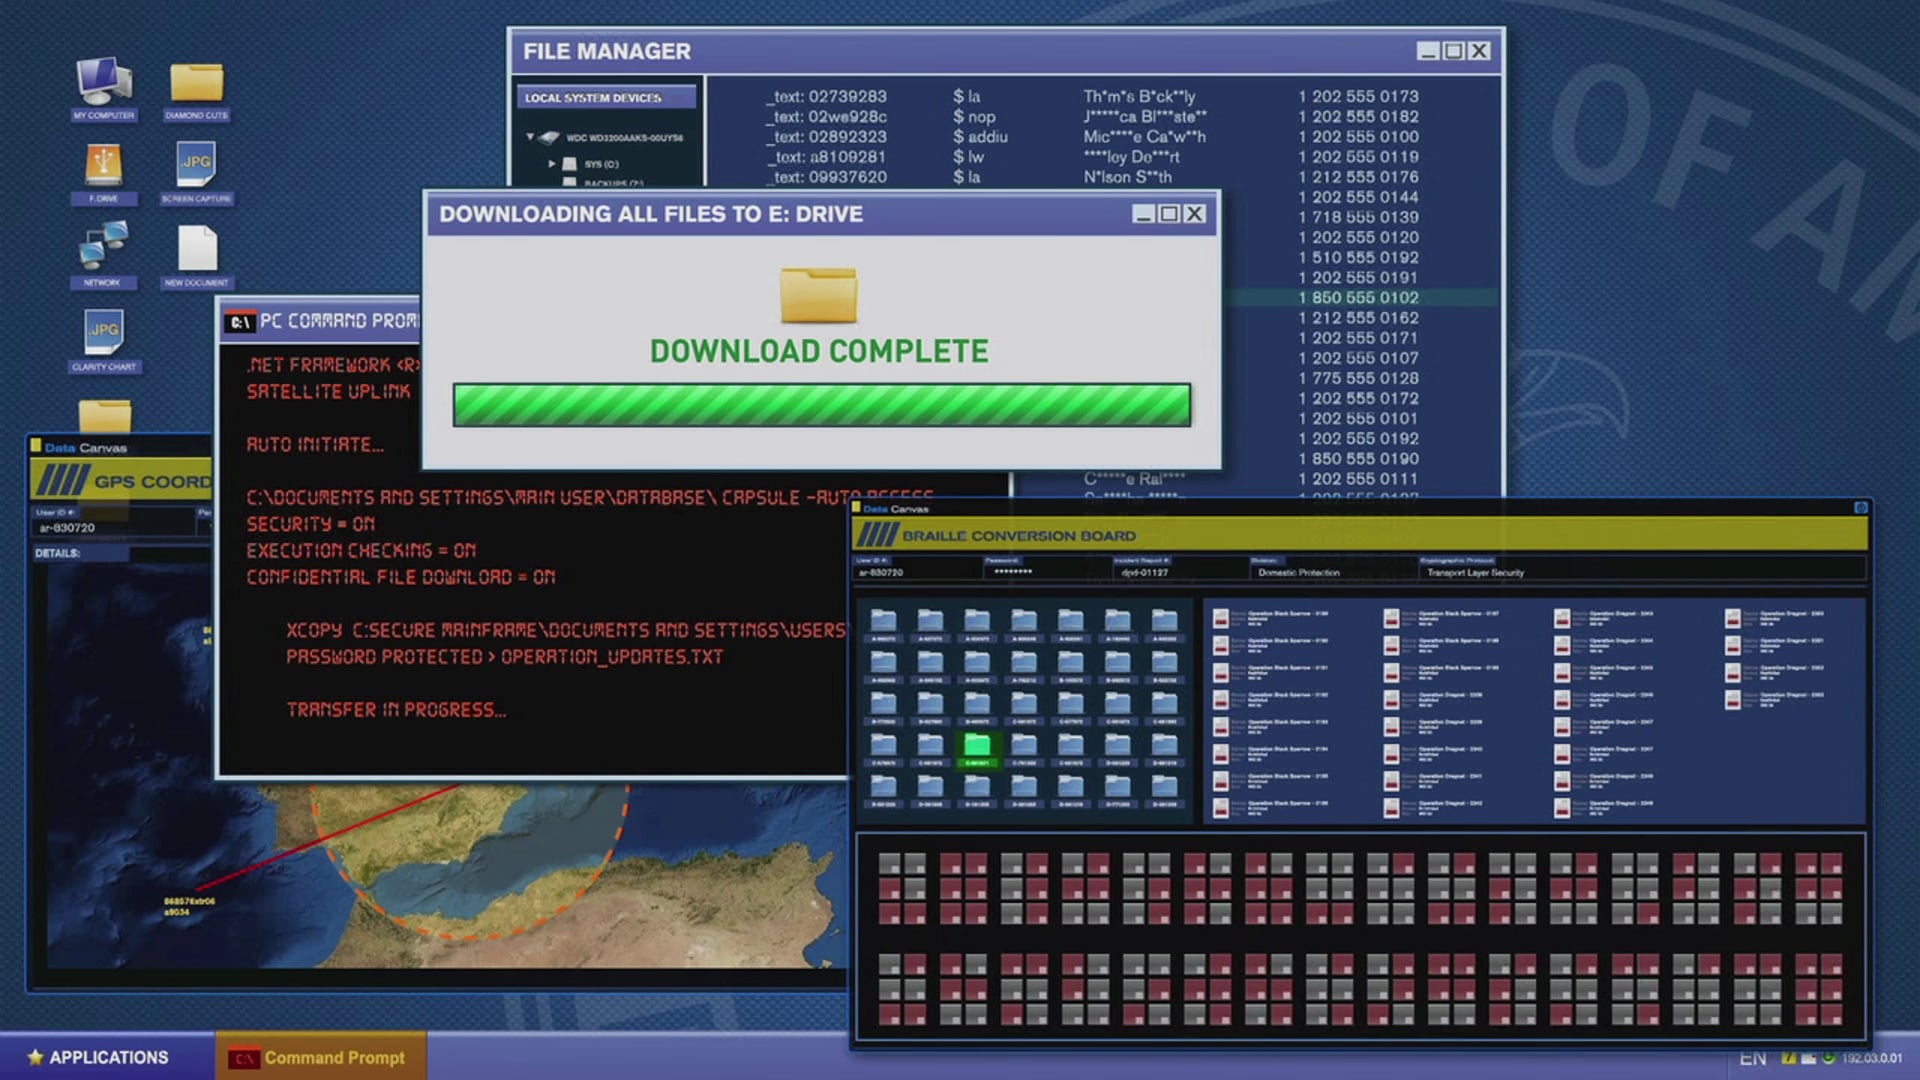Open the Diamond Cuts folder icon
This screenshot has height=1080, width=1920.
(196, 84)
